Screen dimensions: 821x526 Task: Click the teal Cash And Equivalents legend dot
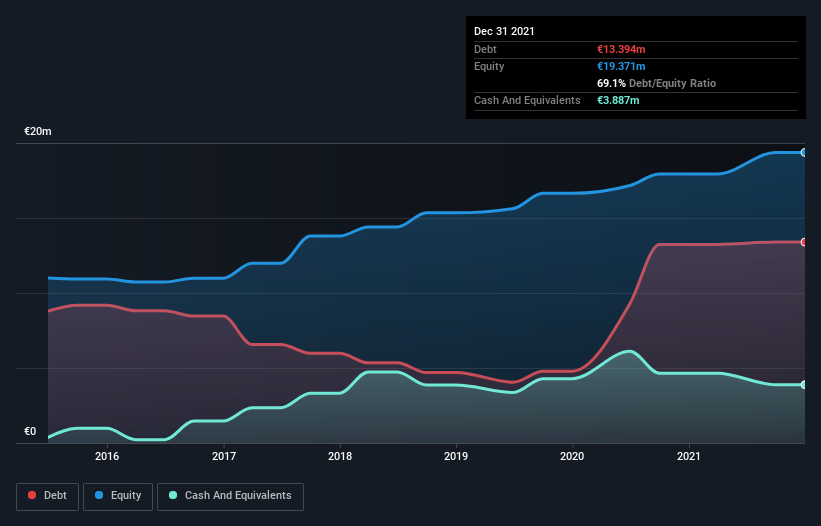point(173,495)
